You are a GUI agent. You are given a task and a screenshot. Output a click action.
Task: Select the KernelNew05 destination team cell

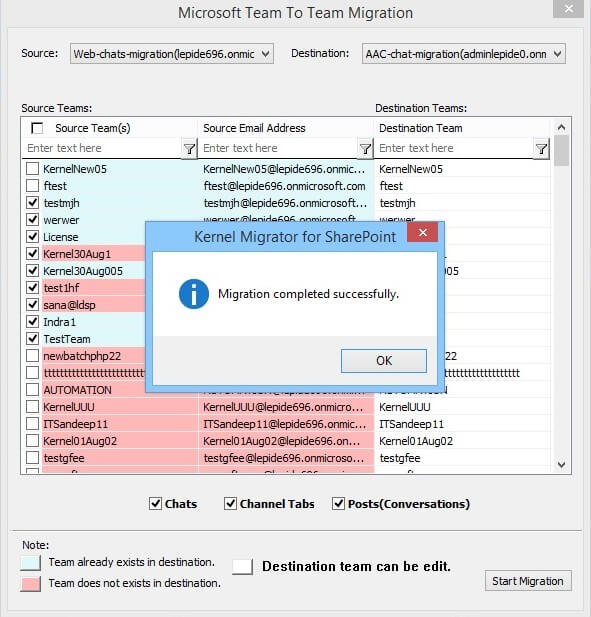pyautogui.click(x=462, y=169)
